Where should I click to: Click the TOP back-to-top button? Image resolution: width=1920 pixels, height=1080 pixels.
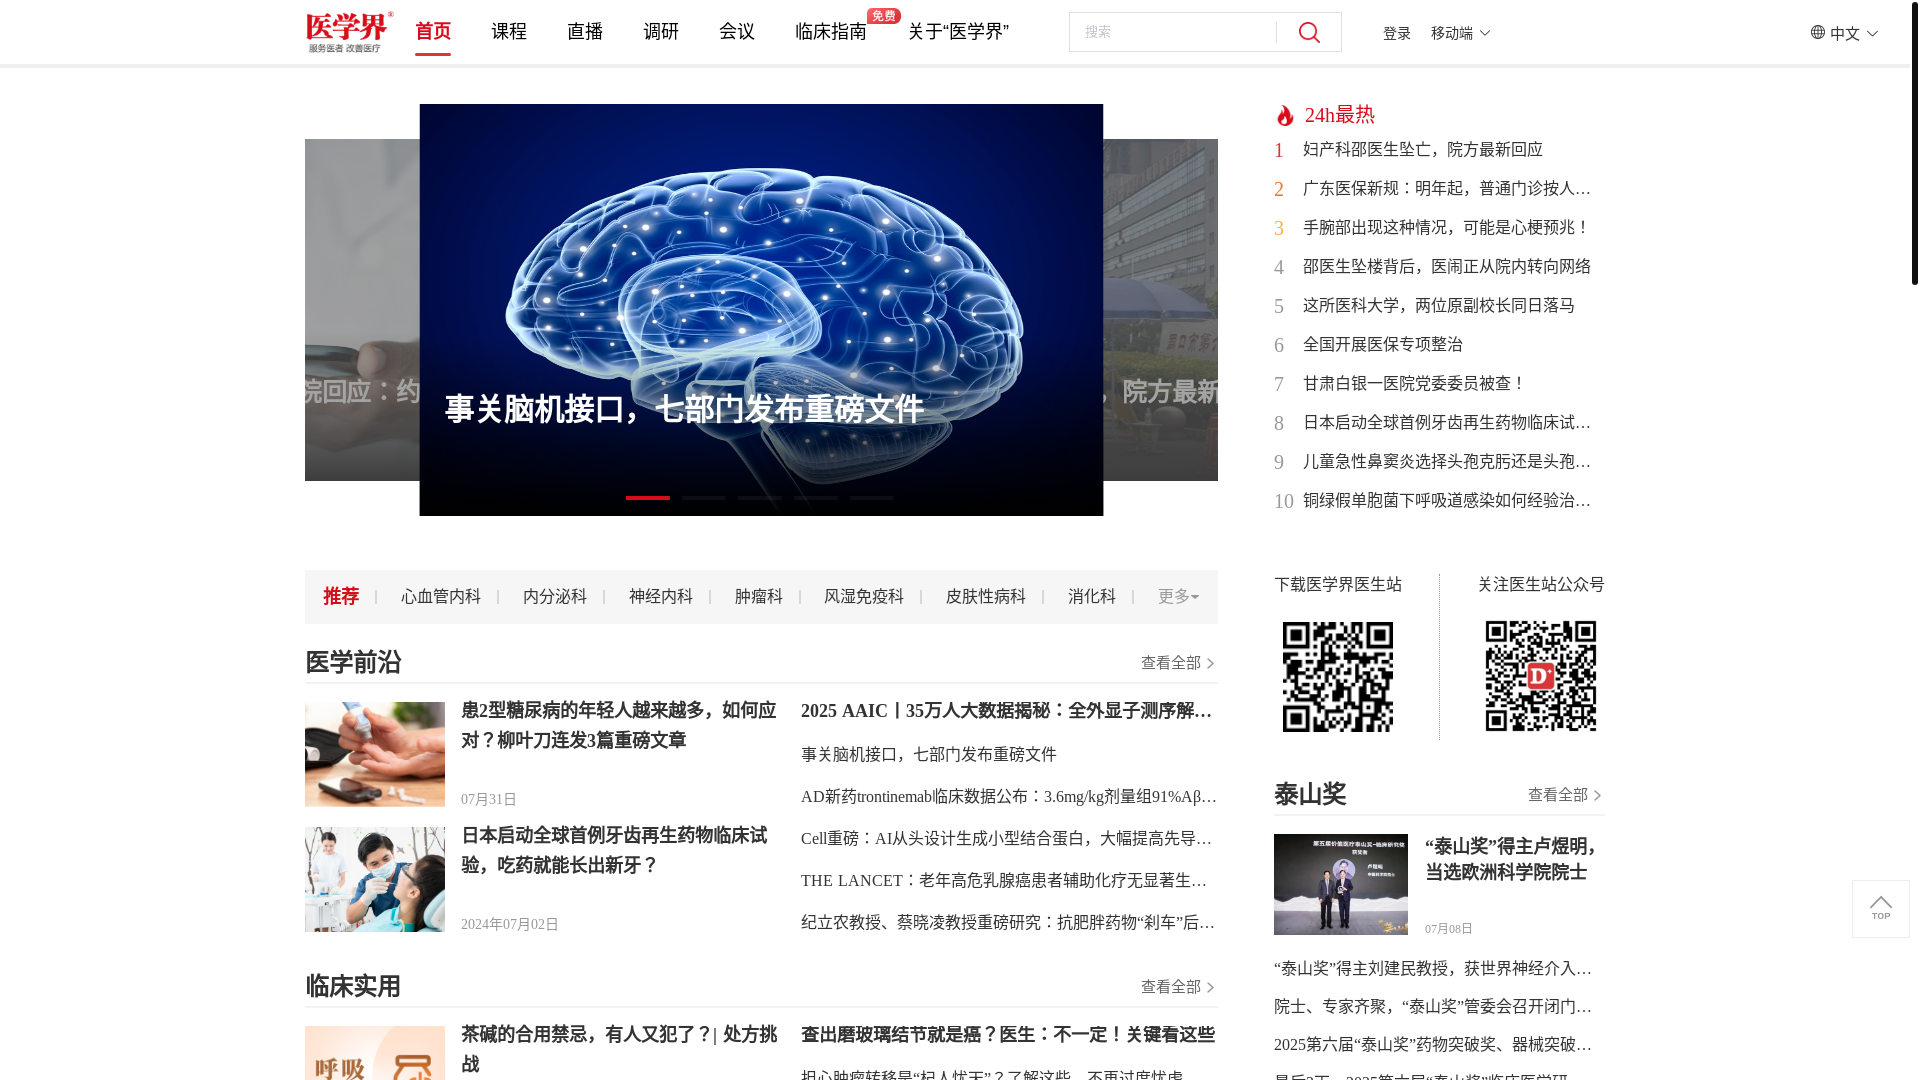[1881, 909]
